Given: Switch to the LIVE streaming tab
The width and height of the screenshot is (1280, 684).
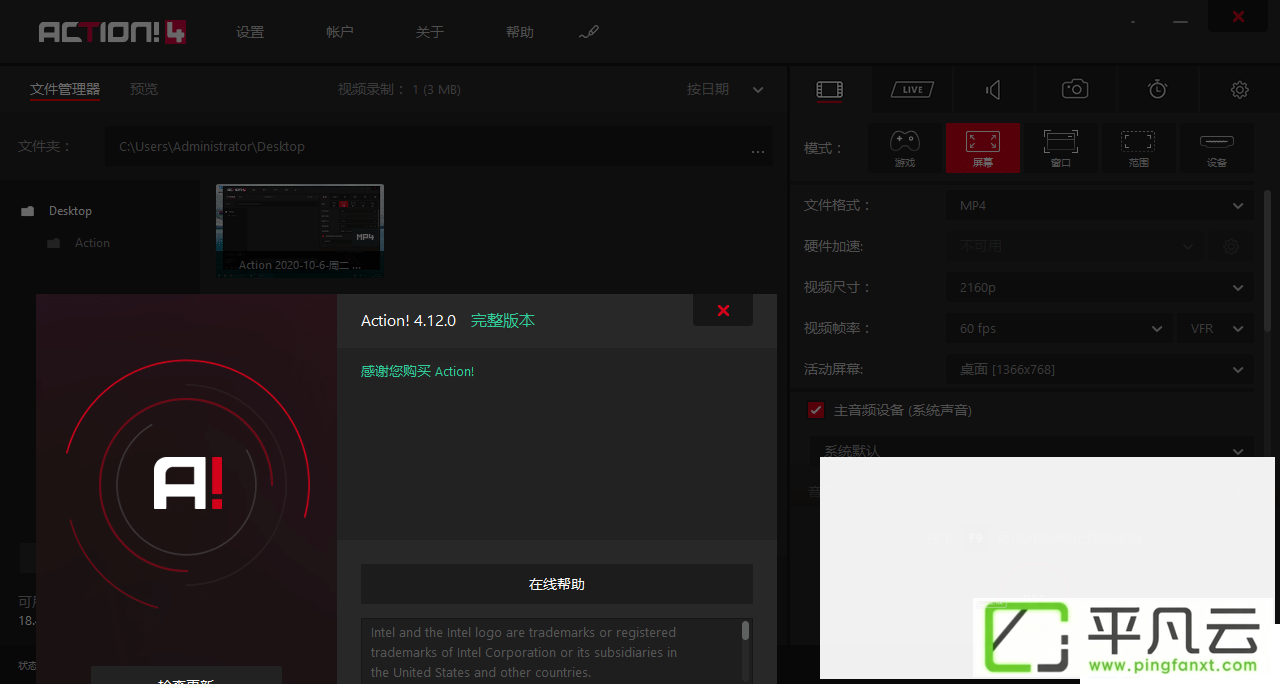Looking at the screenshot, I should tap(912, 90).
